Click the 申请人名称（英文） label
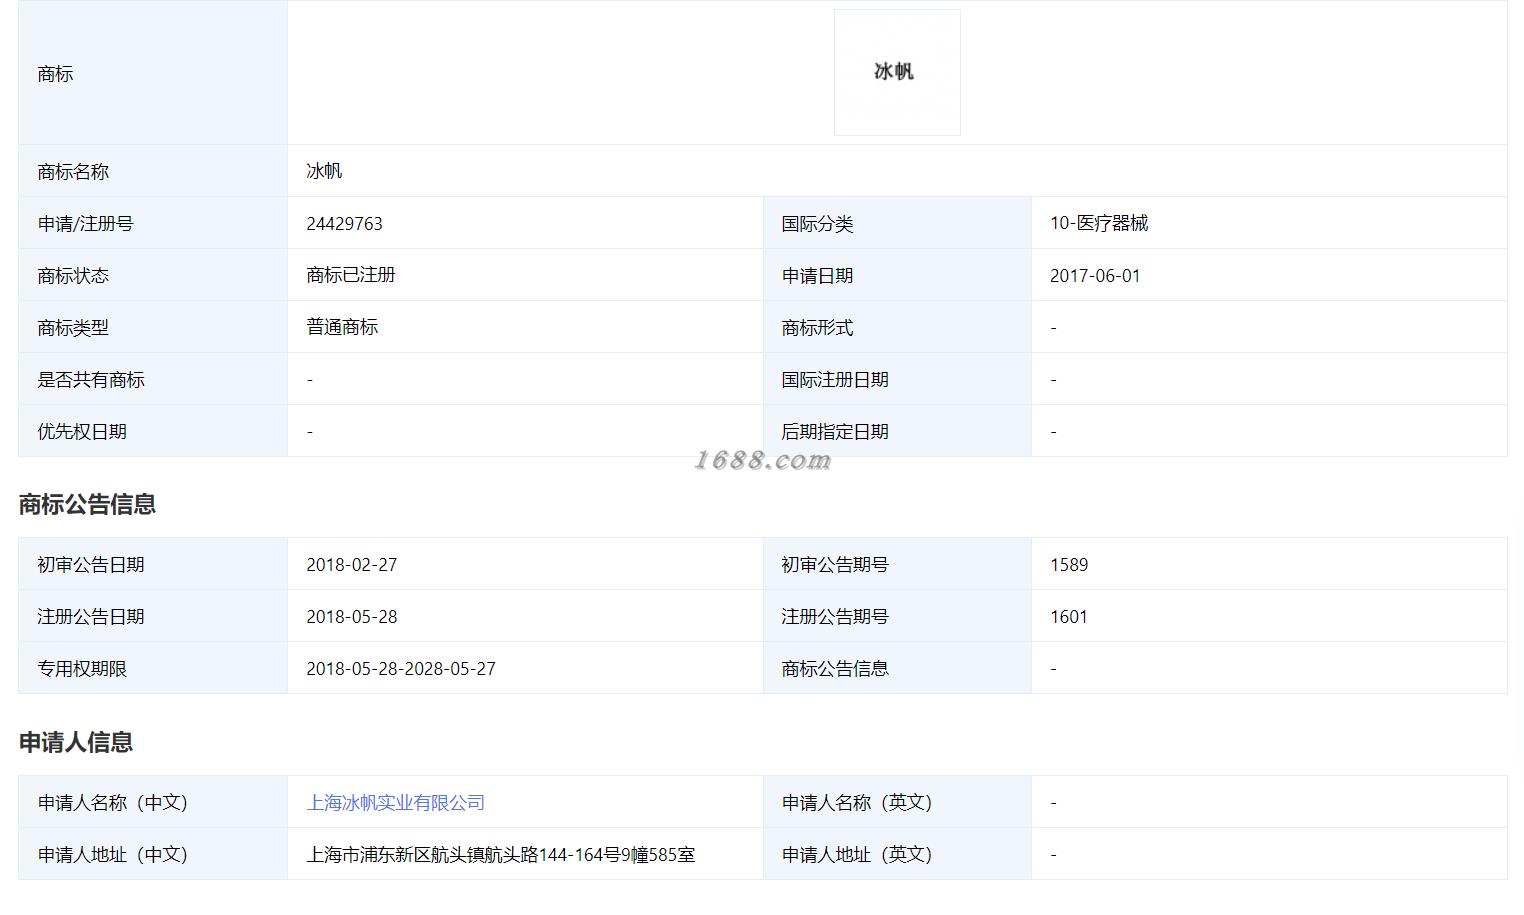 pos(857,802)
